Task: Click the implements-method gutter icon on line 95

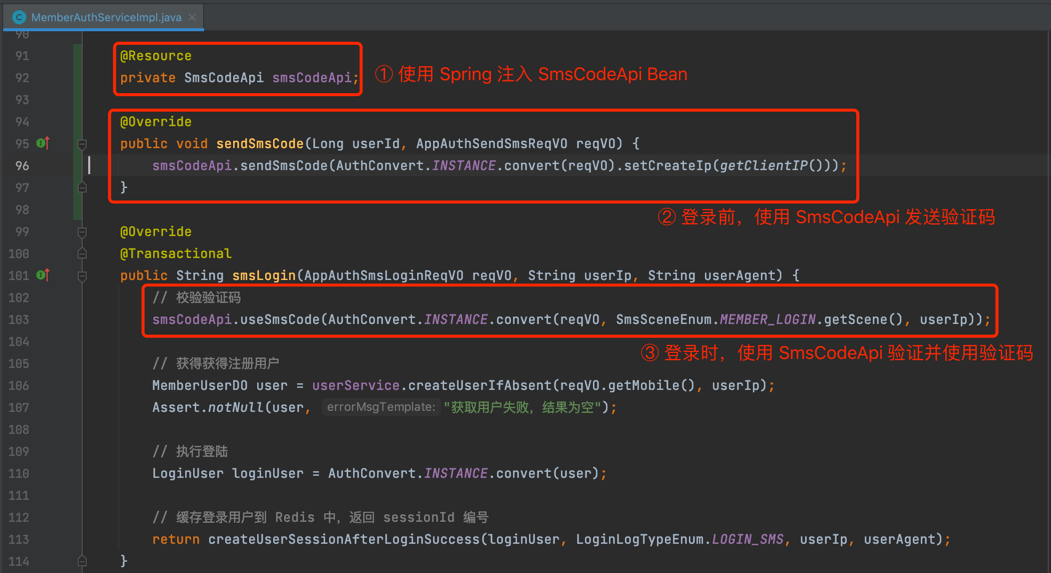Action: tap(43, 143)
